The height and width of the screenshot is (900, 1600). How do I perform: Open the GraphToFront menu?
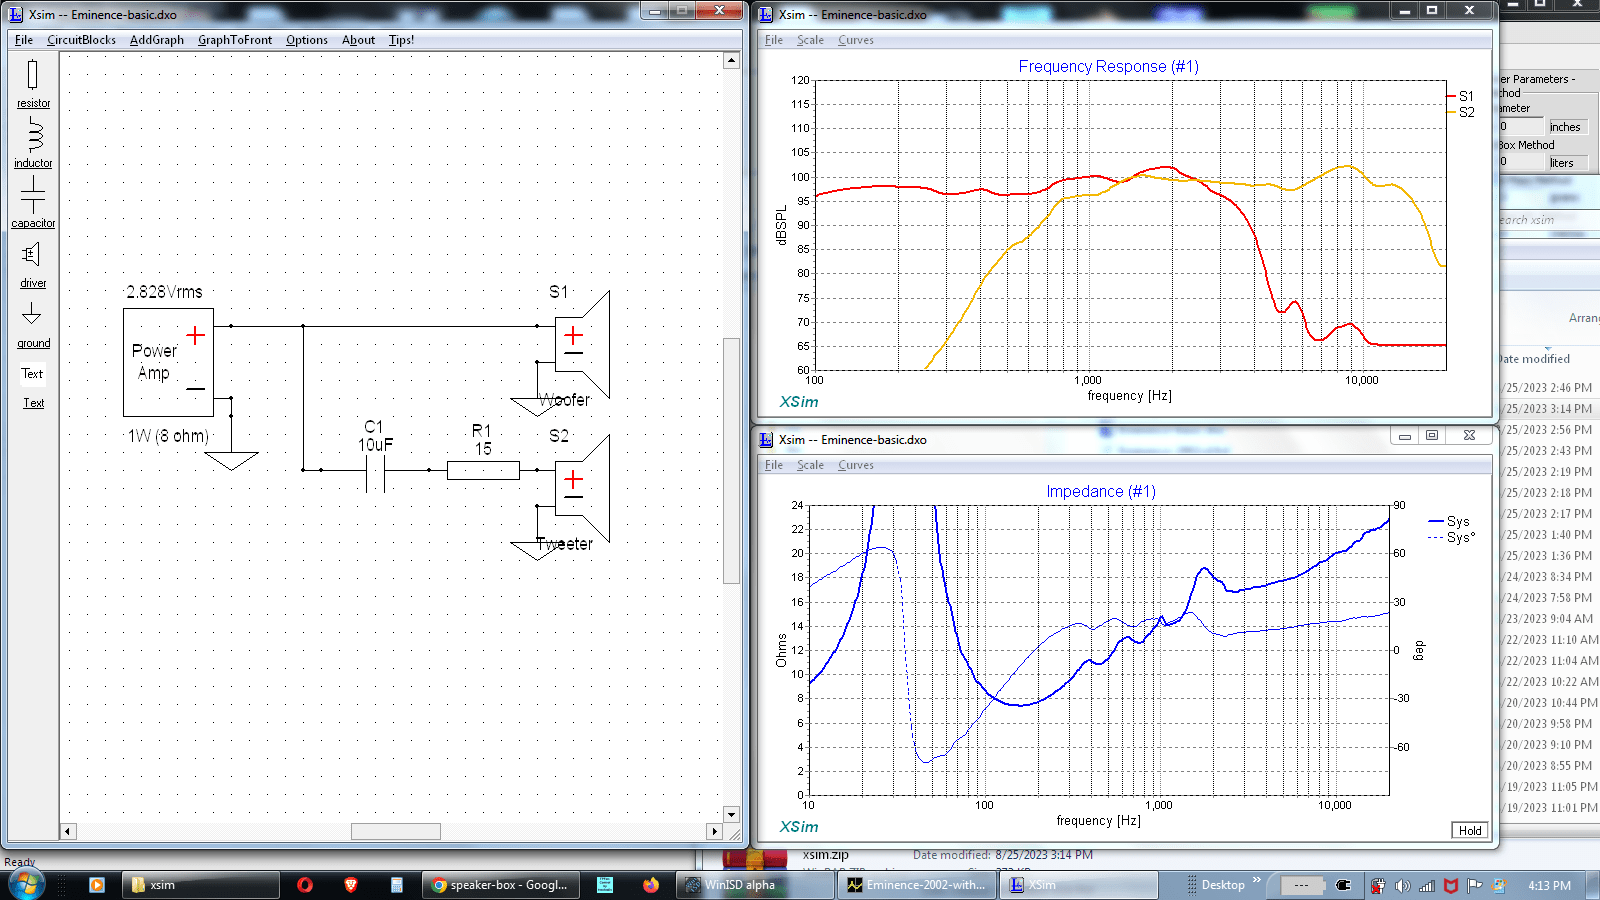click(235, 40)
